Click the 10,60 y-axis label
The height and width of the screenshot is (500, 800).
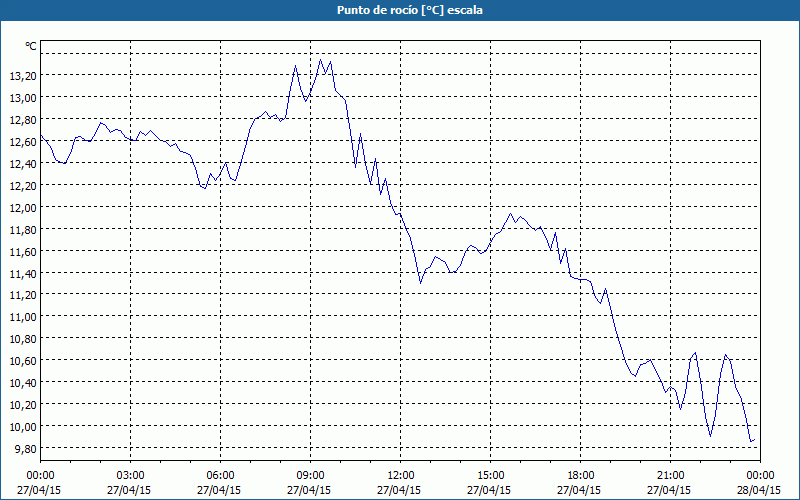pos(22,361)
